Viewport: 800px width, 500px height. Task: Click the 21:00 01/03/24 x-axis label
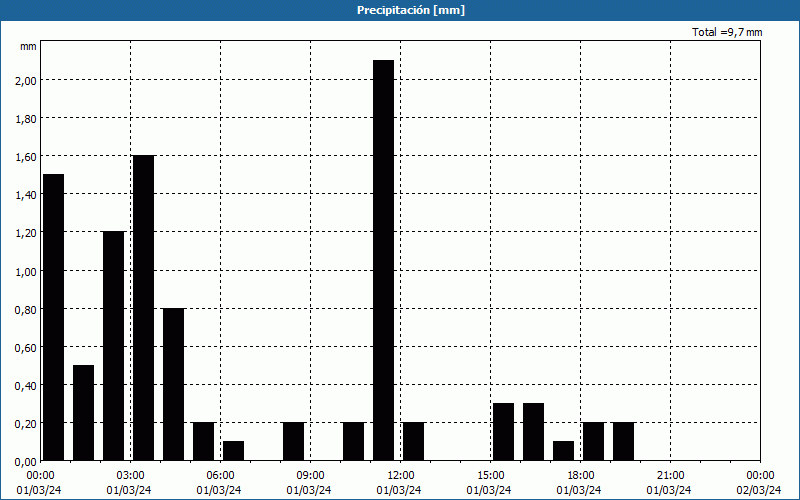(x=669, y=483)
